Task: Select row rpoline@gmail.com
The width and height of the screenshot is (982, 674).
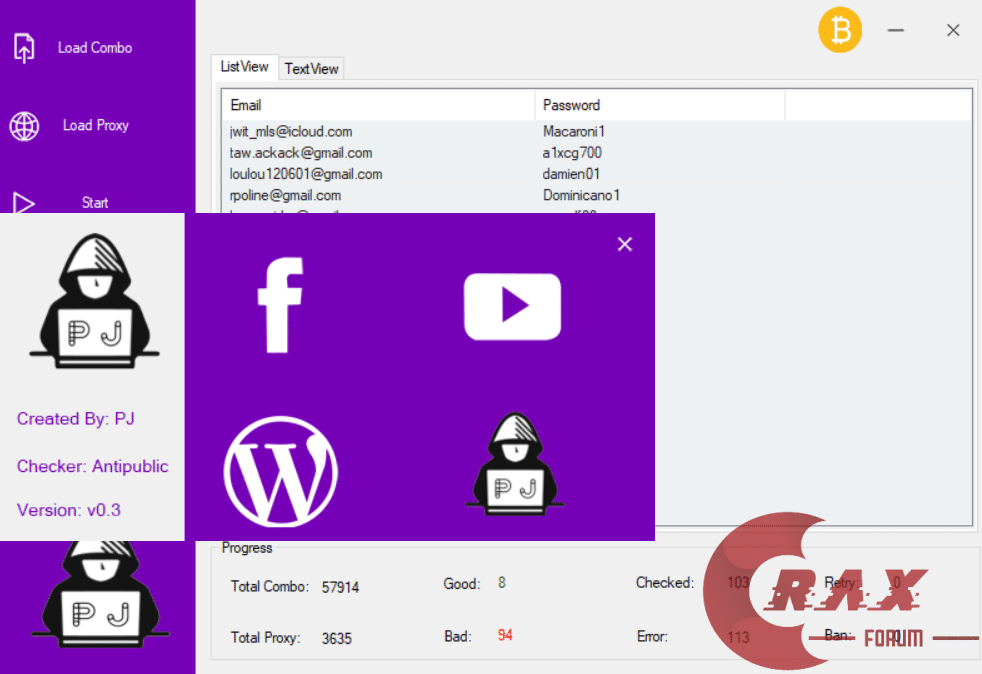Action: [596, 195]
